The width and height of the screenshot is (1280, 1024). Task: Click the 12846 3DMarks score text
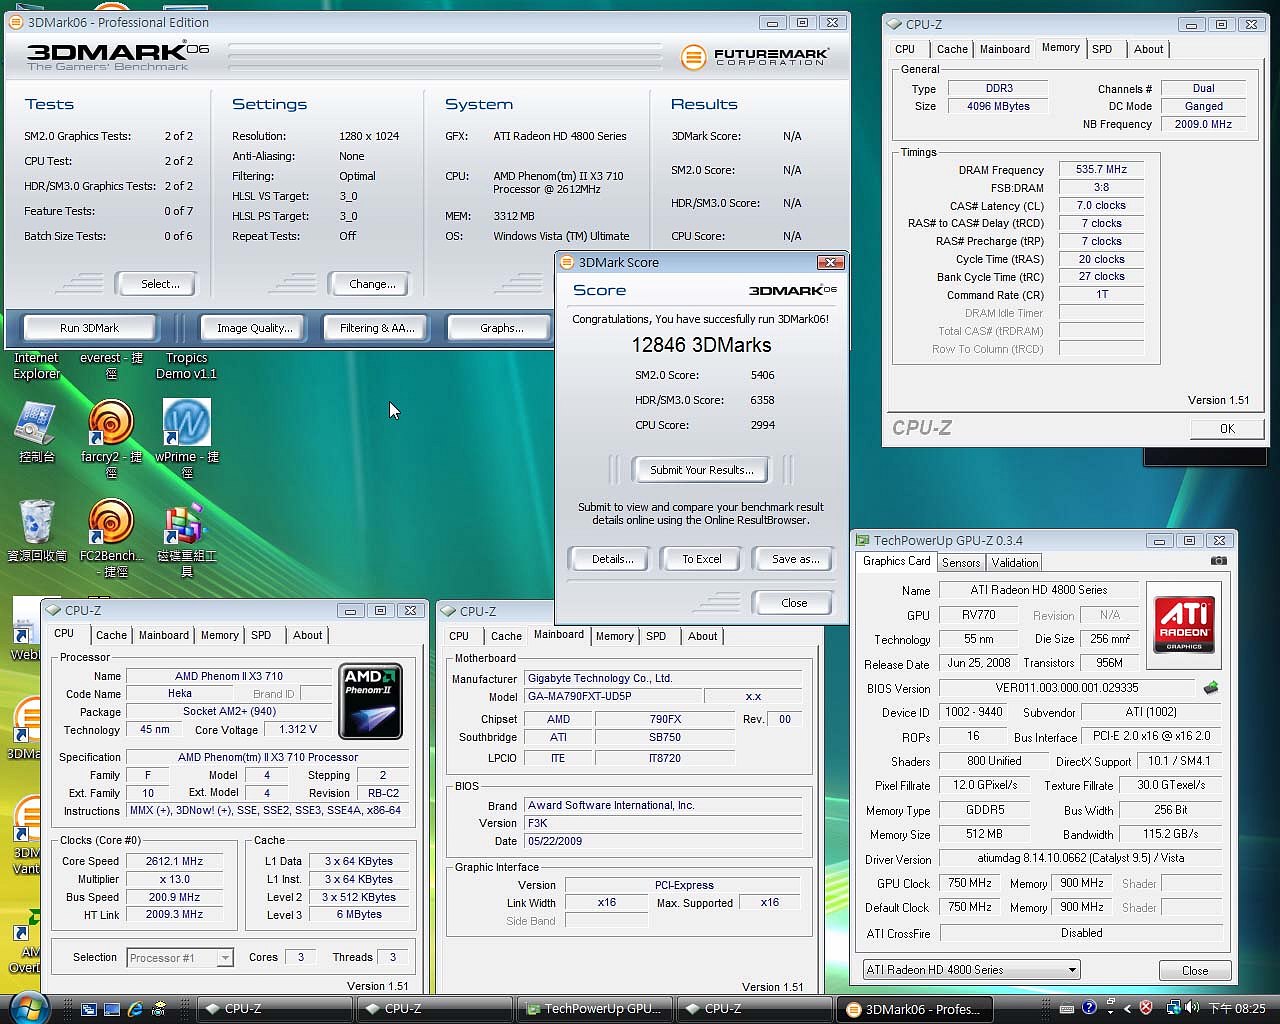[701, 345]
